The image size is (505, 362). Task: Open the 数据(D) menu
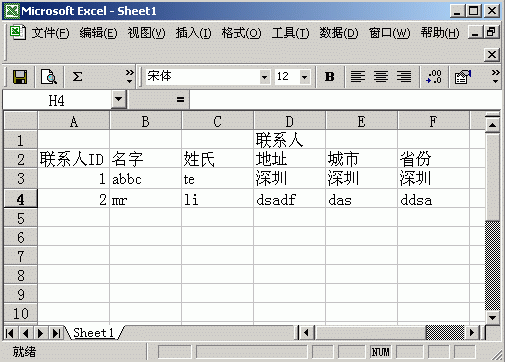(339, 33)
